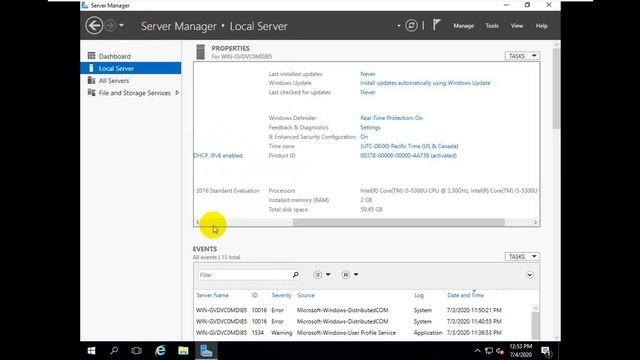Viewport: 640px width, 360px height.
Task: Open the Windows Start menu
Action: click(x=91, y=351)
